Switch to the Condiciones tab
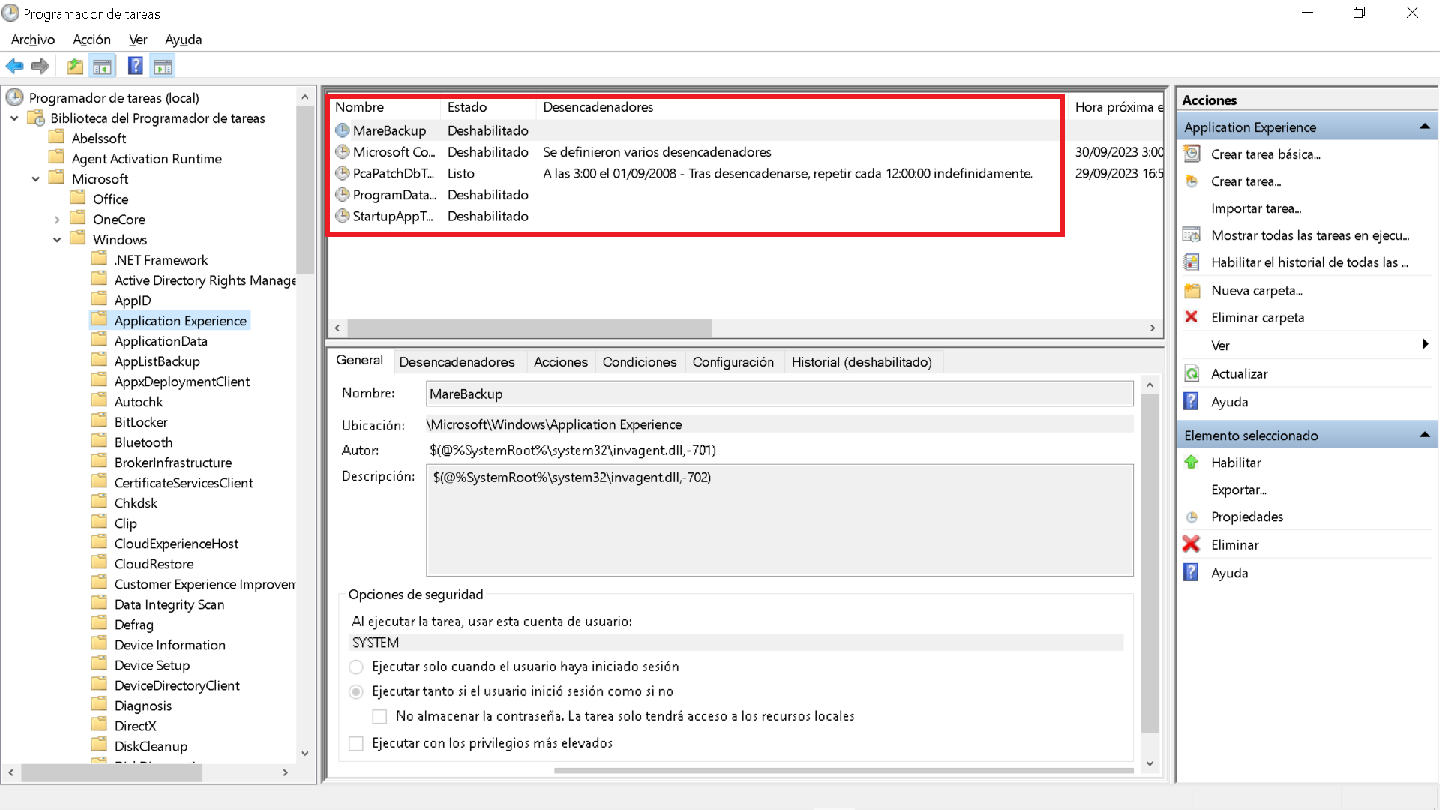 coord(640,362)
